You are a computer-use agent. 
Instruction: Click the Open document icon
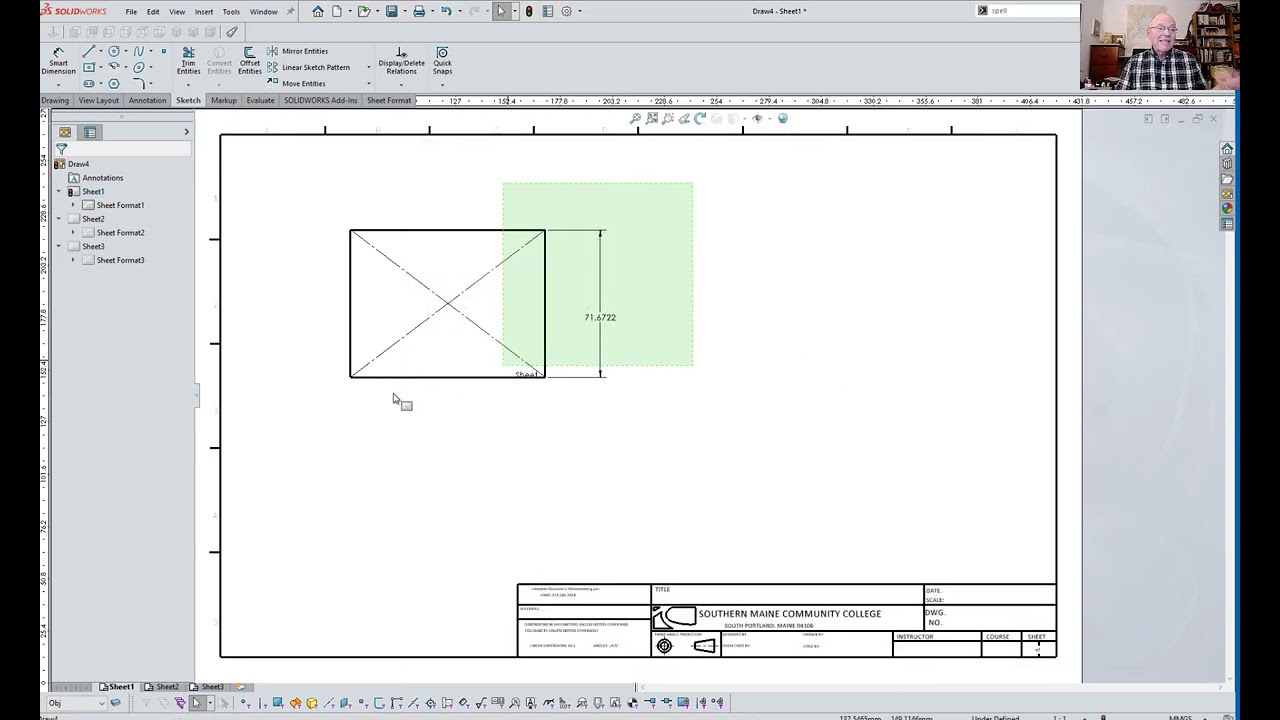pyautogui.click(x=364, y=11)
